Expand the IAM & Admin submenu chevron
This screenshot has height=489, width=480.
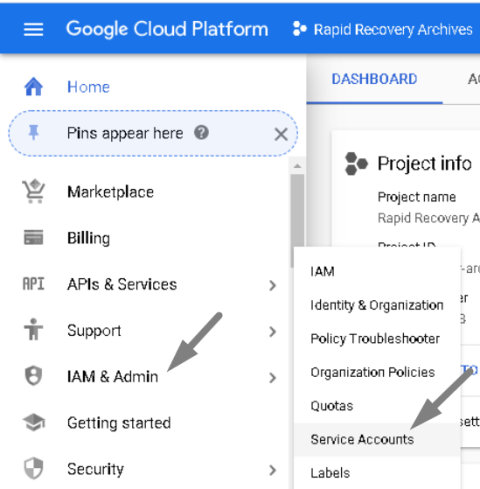(272, 378)
